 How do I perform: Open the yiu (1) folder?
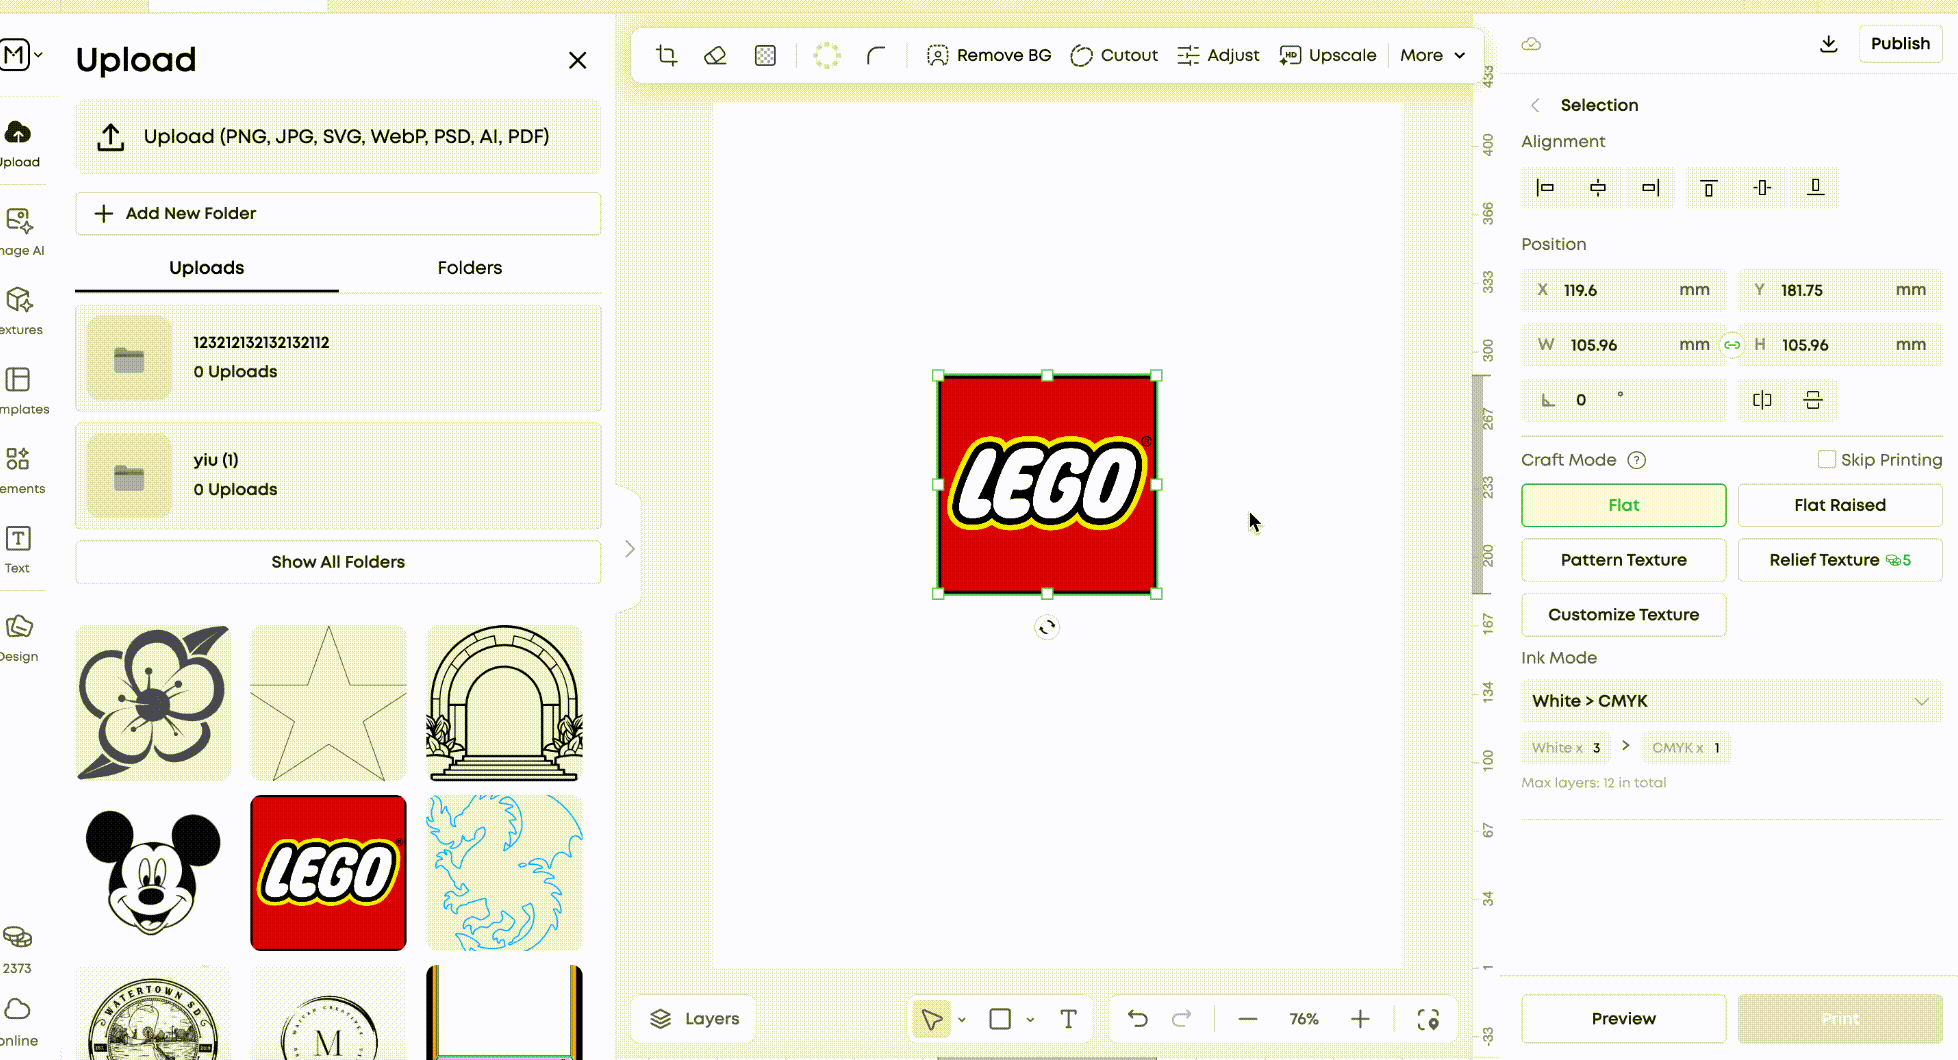[338, 475]
